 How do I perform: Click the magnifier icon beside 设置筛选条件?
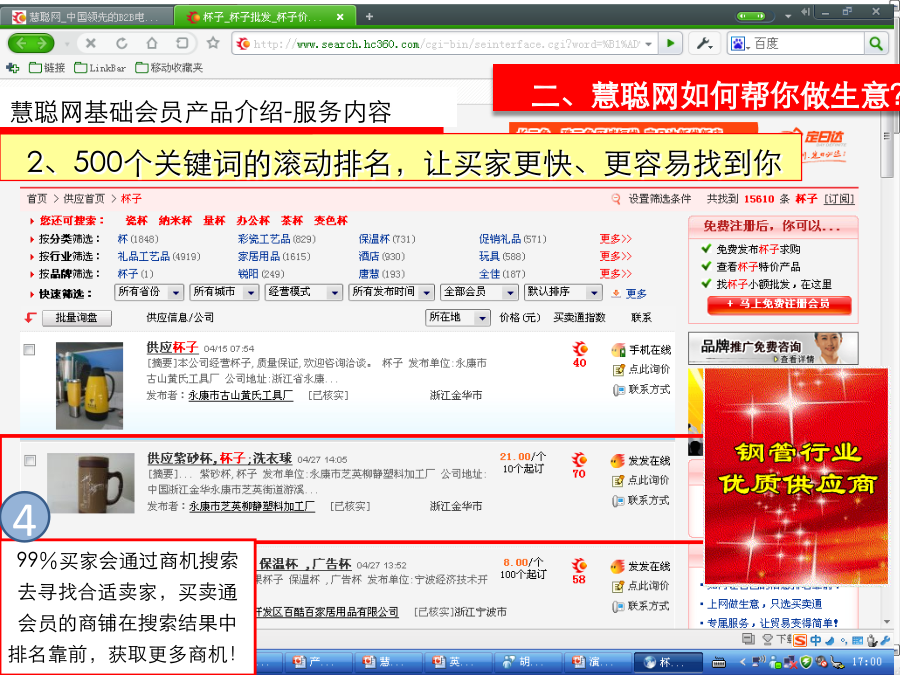coord(616,199)
